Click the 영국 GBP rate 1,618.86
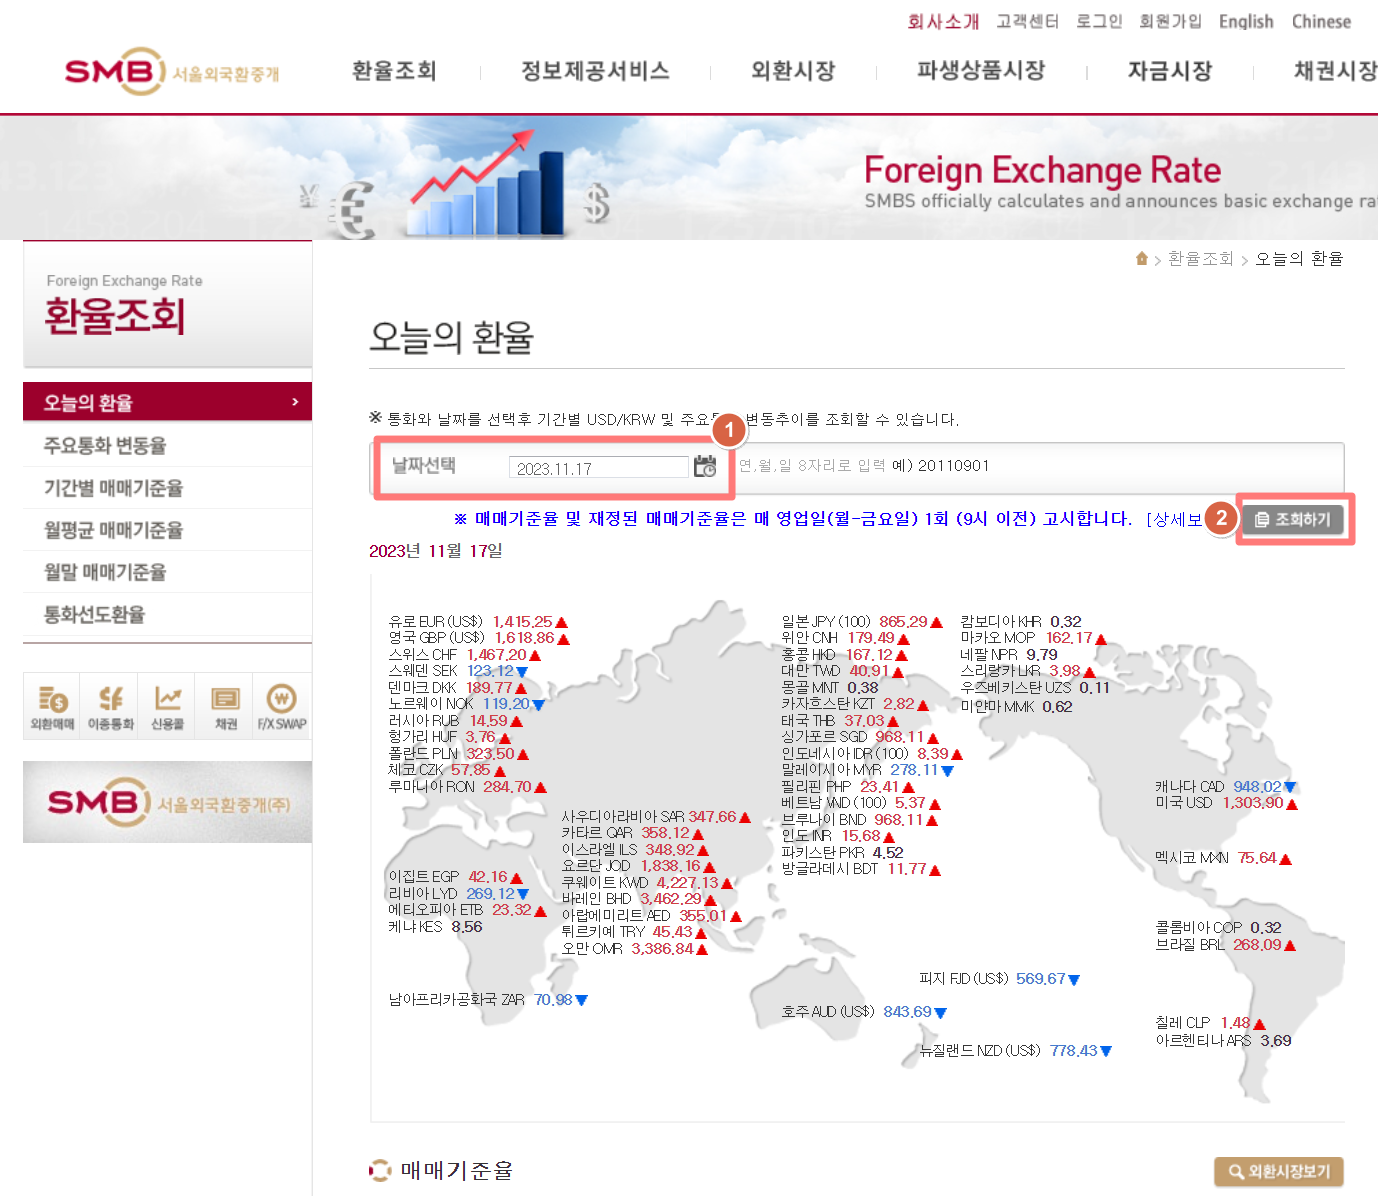The image size is (1378, 1196). pos(524,638)
